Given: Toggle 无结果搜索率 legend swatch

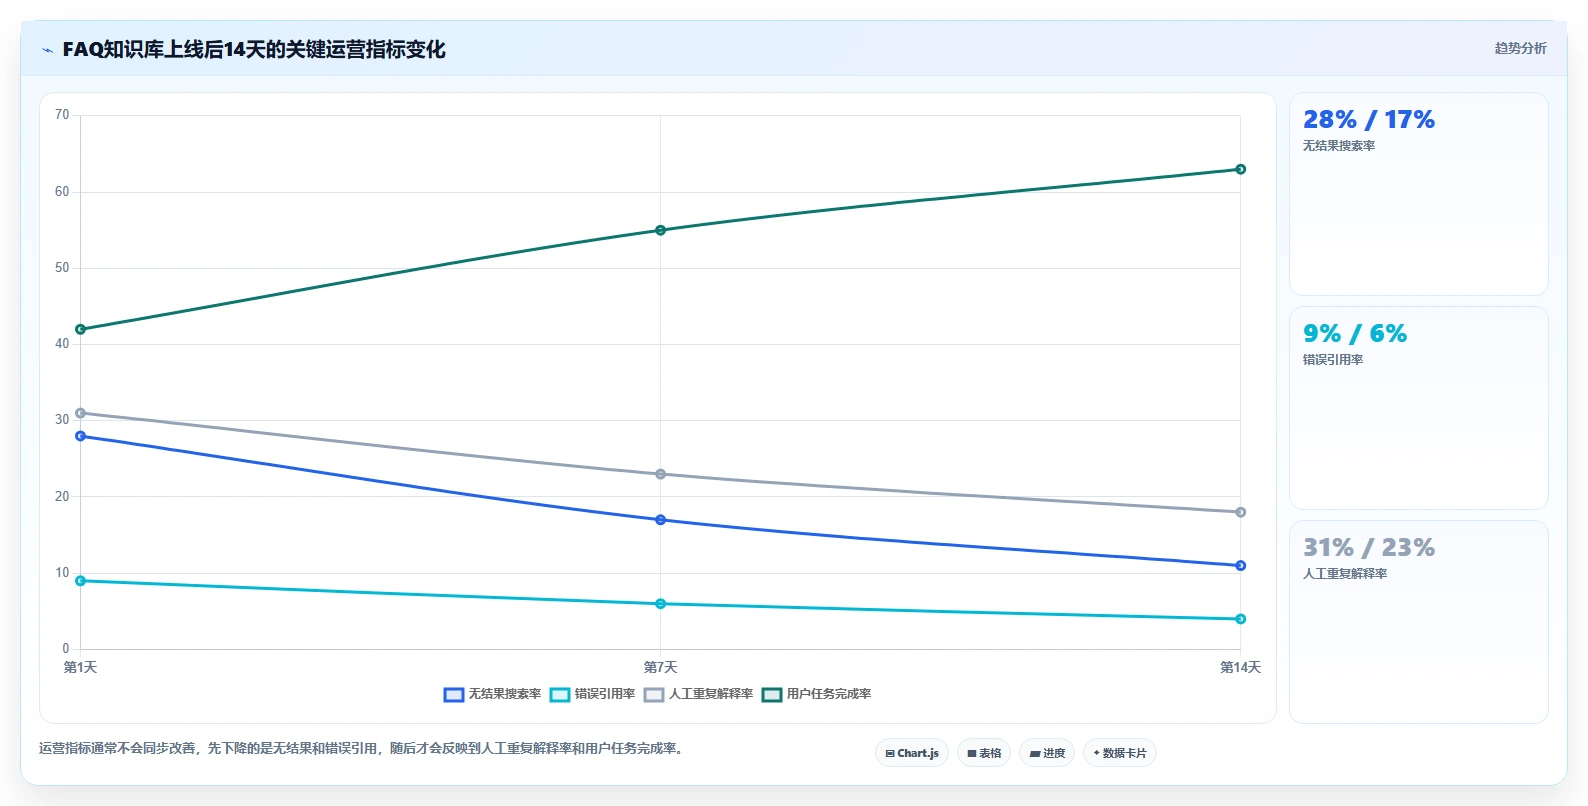Looking at the screenshot, I should pos(454,694).
